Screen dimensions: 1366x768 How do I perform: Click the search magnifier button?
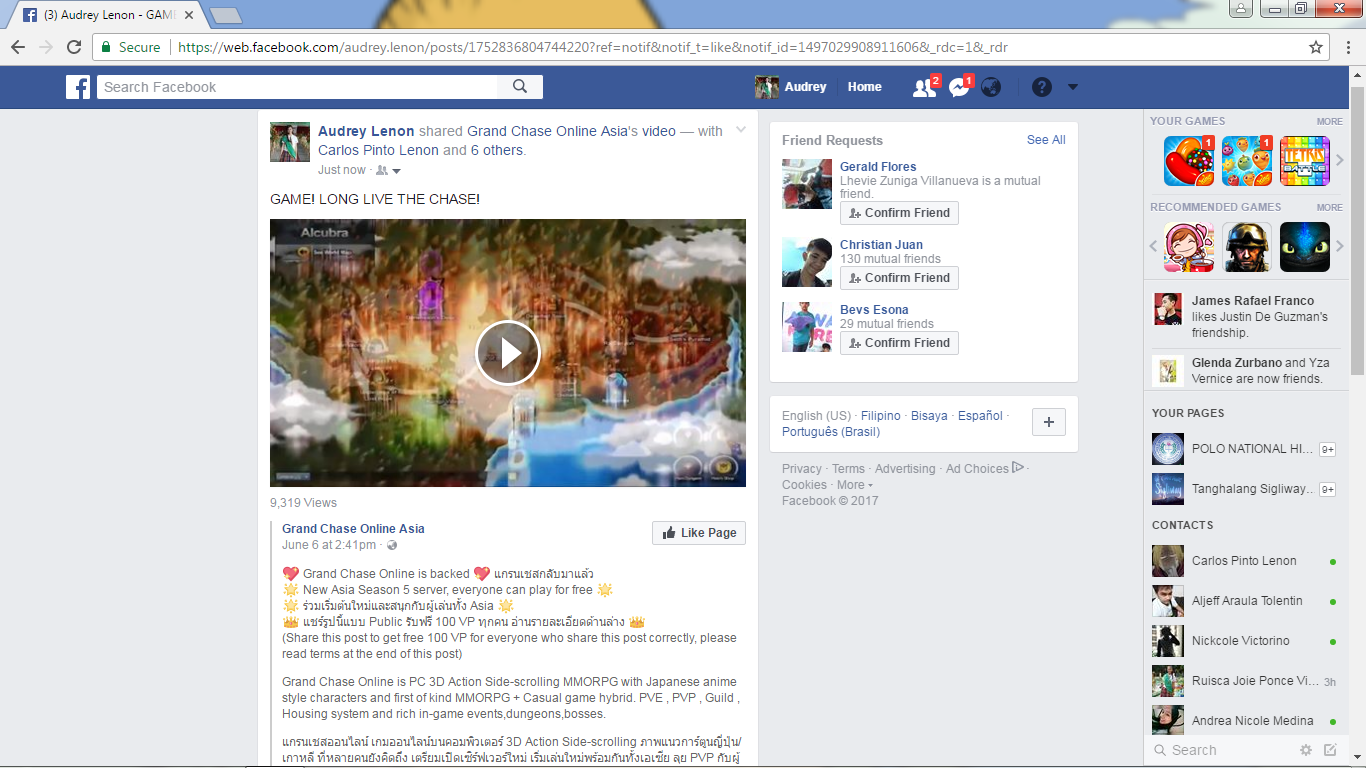[520, 87]
